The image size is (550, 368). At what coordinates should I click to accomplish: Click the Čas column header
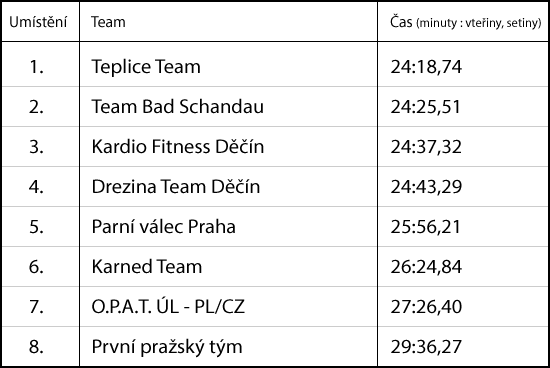pyautogui.click(x=466, y=22)
